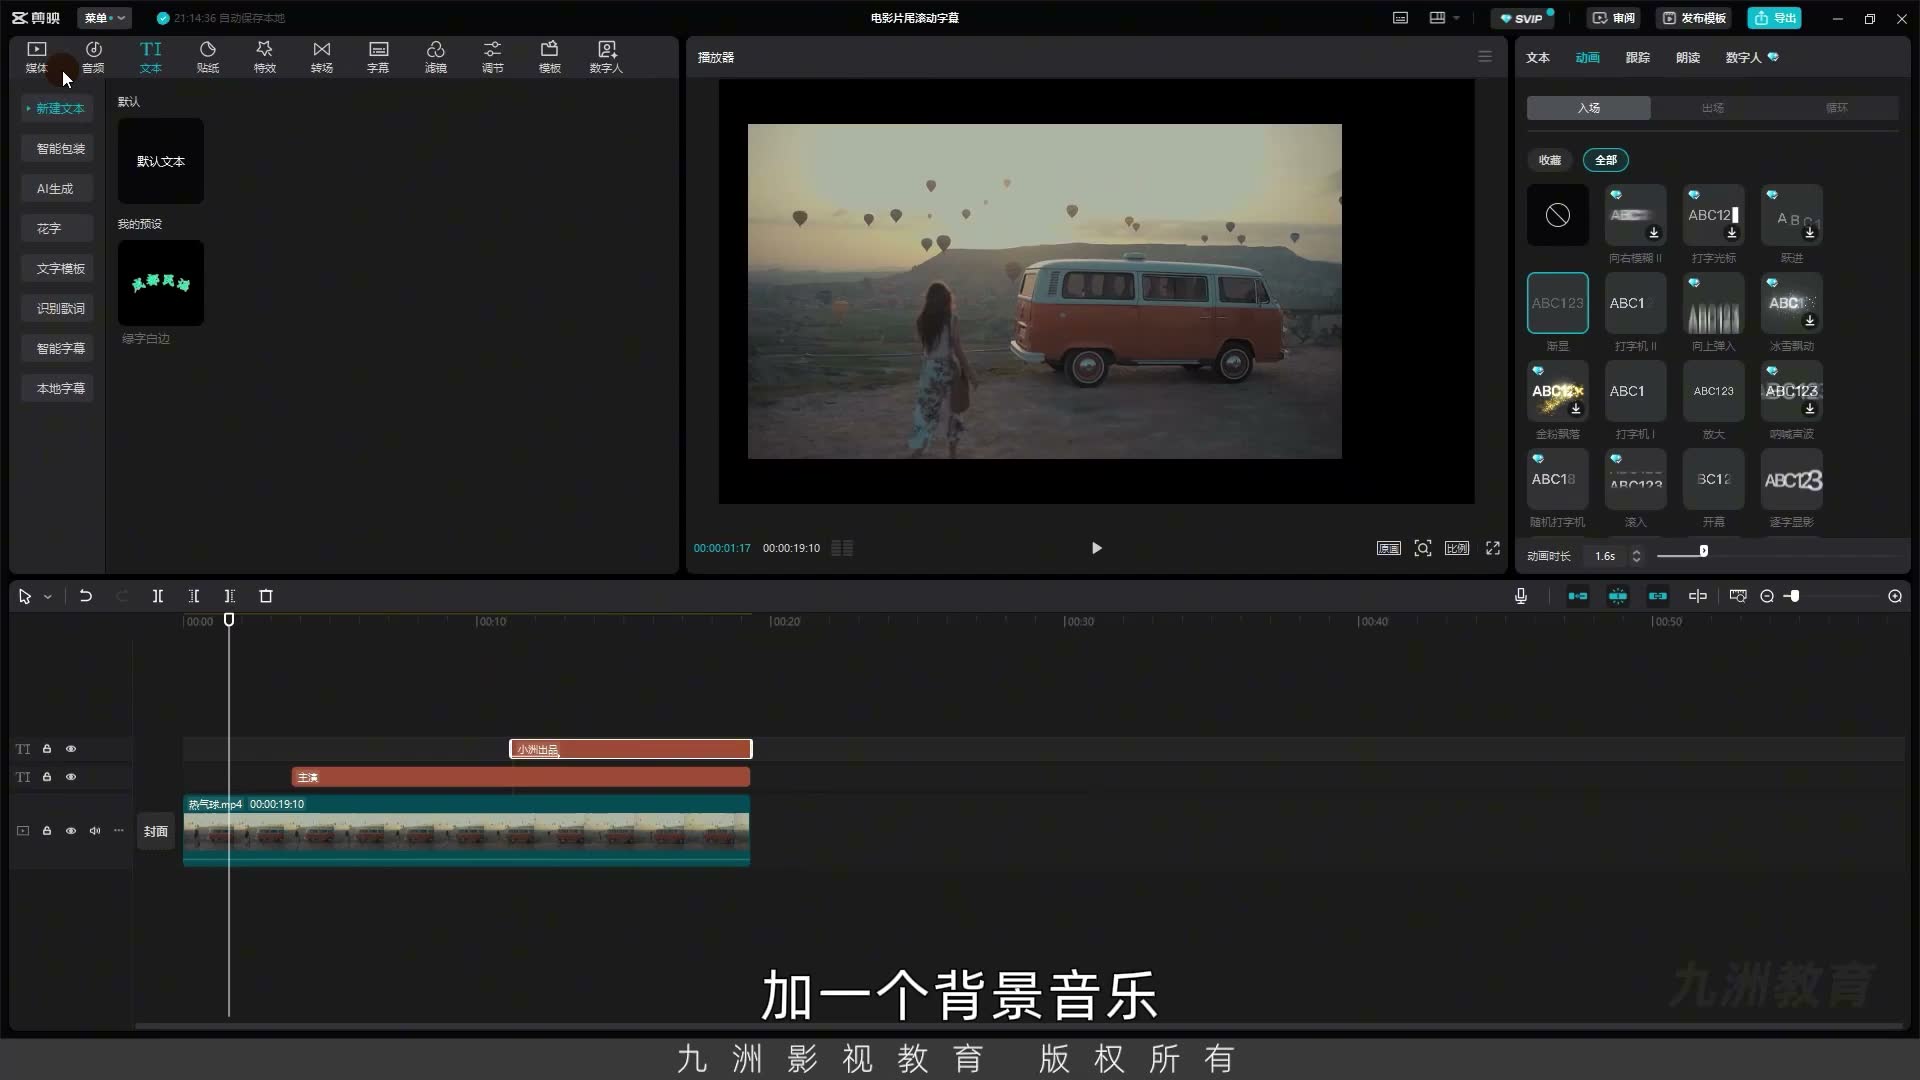1920x1080 pixels.
Task: Apply the 渐显 fade-in animation
Action: click(x=1558, y=303)
